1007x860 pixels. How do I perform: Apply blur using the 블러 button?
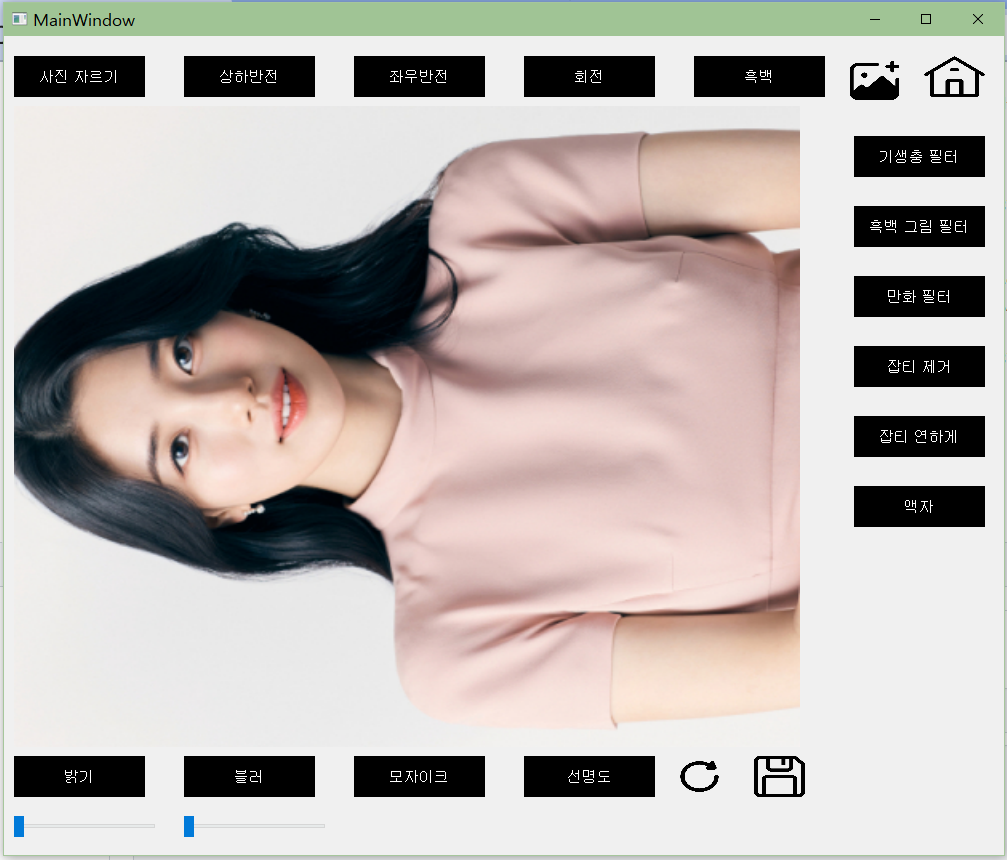249,776
